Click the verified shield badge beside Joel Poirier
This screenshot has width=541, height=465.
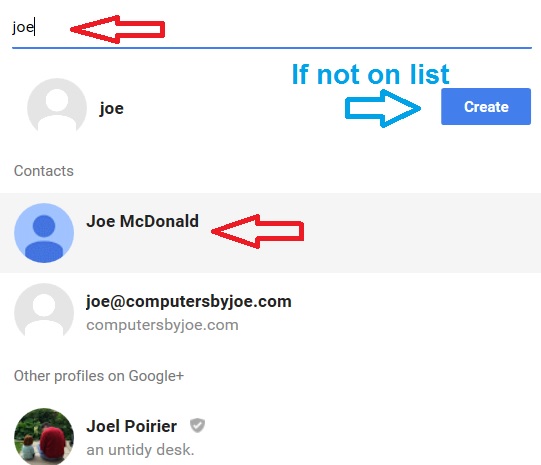(197, 425)
